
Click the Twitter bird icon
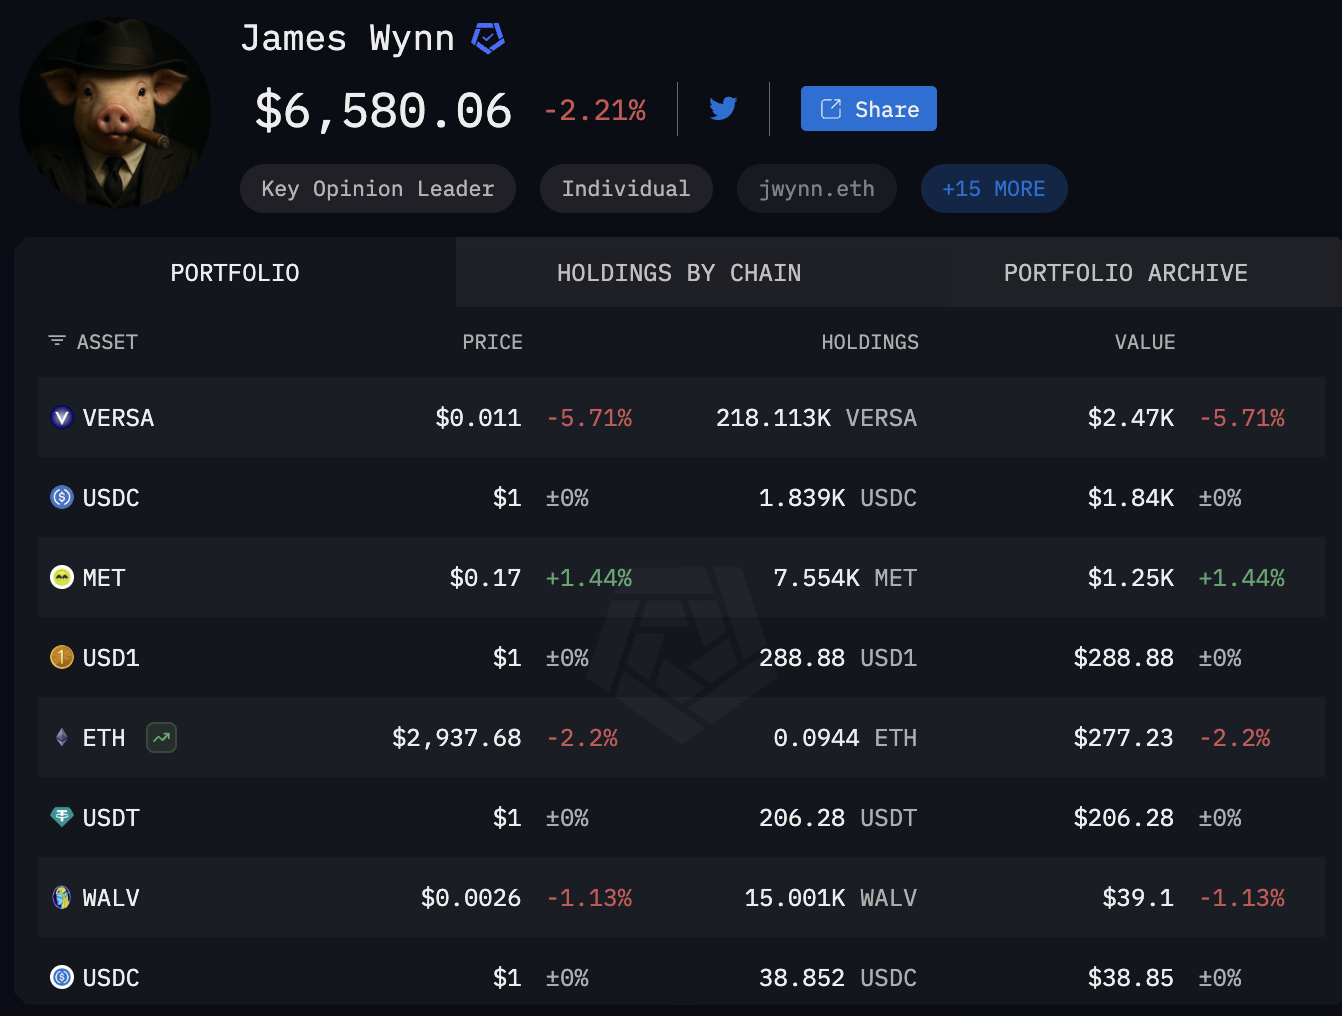coord(722,108)
